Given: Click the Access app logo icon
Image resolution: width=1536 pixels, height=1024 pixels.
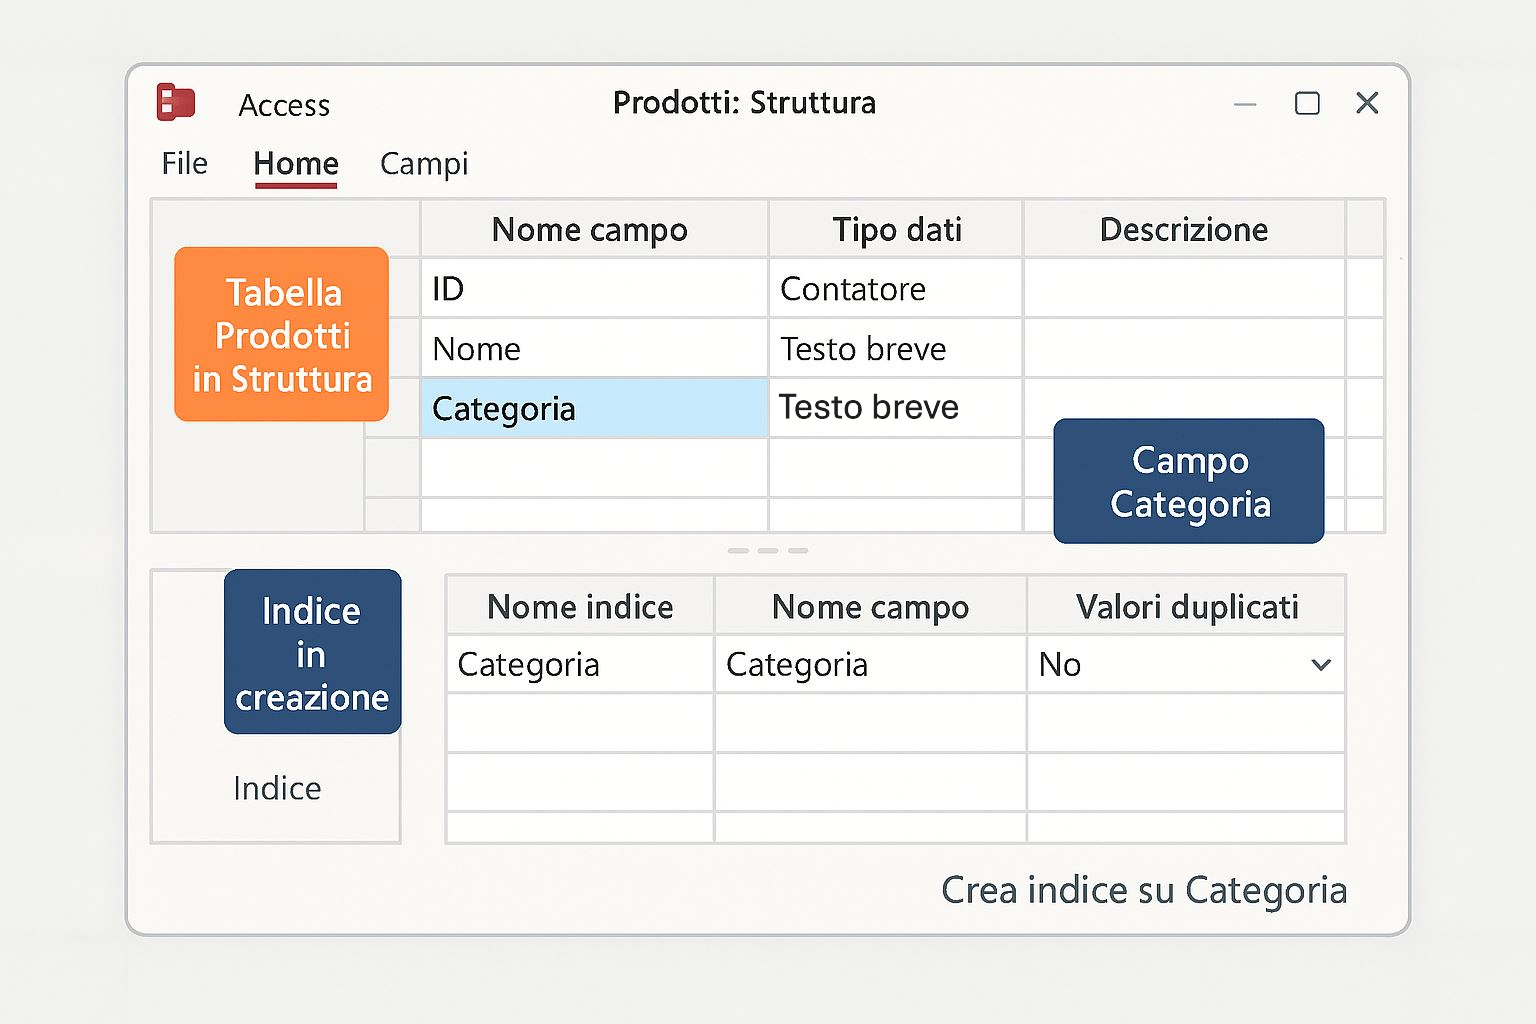Looking at the screenshot, I should tap(176, 102).
